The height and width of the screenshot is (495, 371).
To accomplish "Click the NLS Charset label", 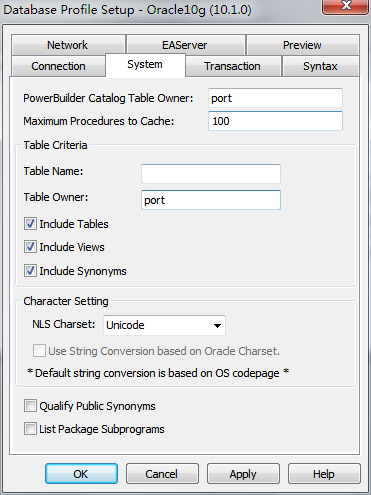I will 64,324.
